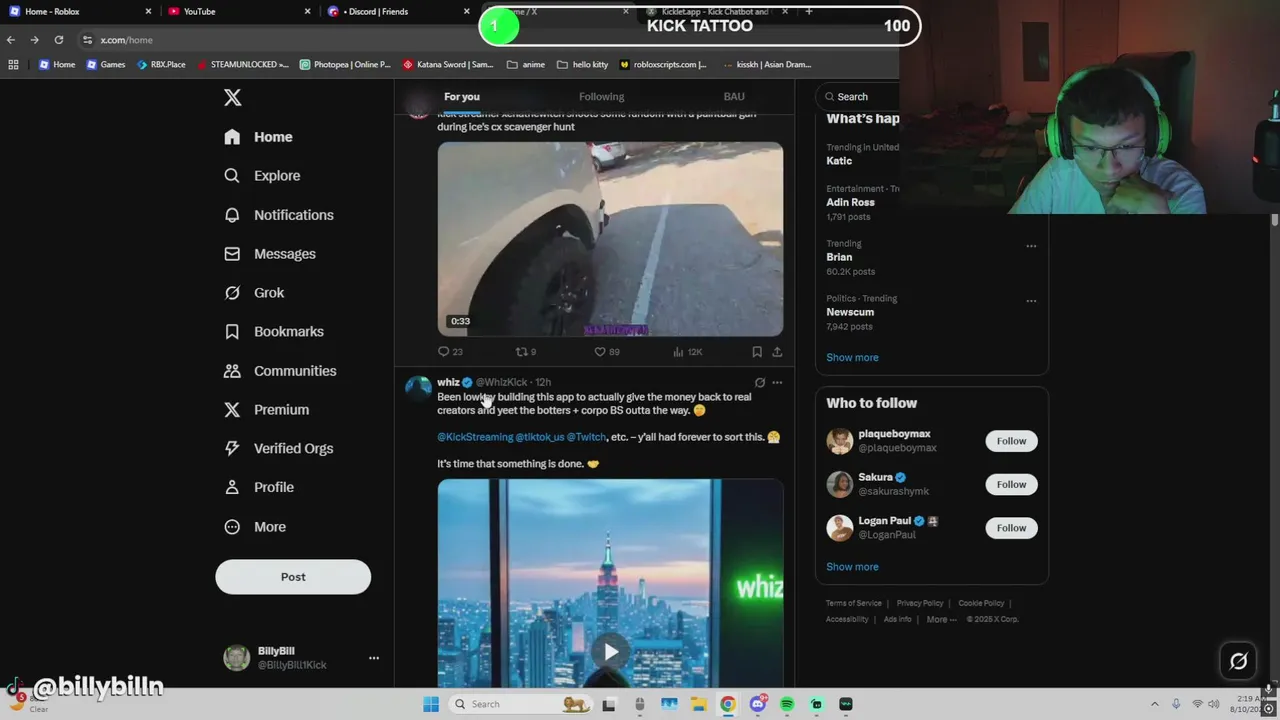
Task: Open File Explorer from the taskbar
Action: [x=699, y=704]
